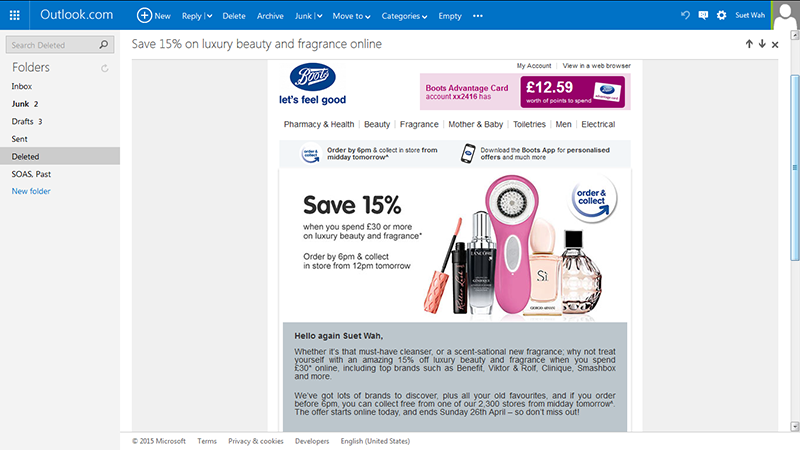Click the Boots Advantage Card banner
This screenshot has height=450, width=800.
[525, 92]
